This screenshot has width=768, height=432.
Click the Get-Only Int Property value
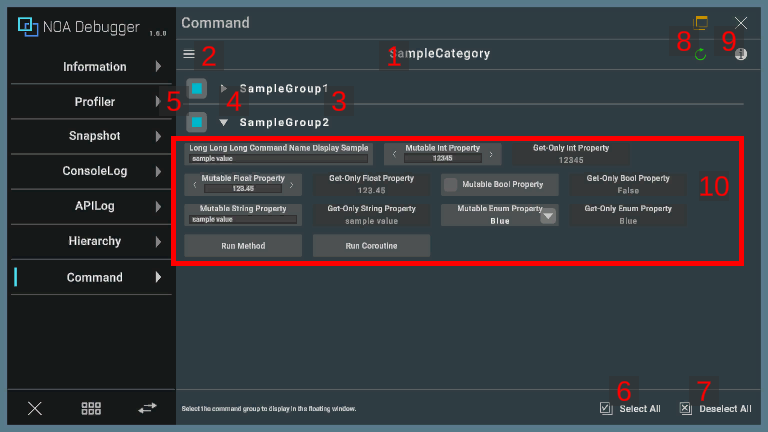[x=571, y=160]
